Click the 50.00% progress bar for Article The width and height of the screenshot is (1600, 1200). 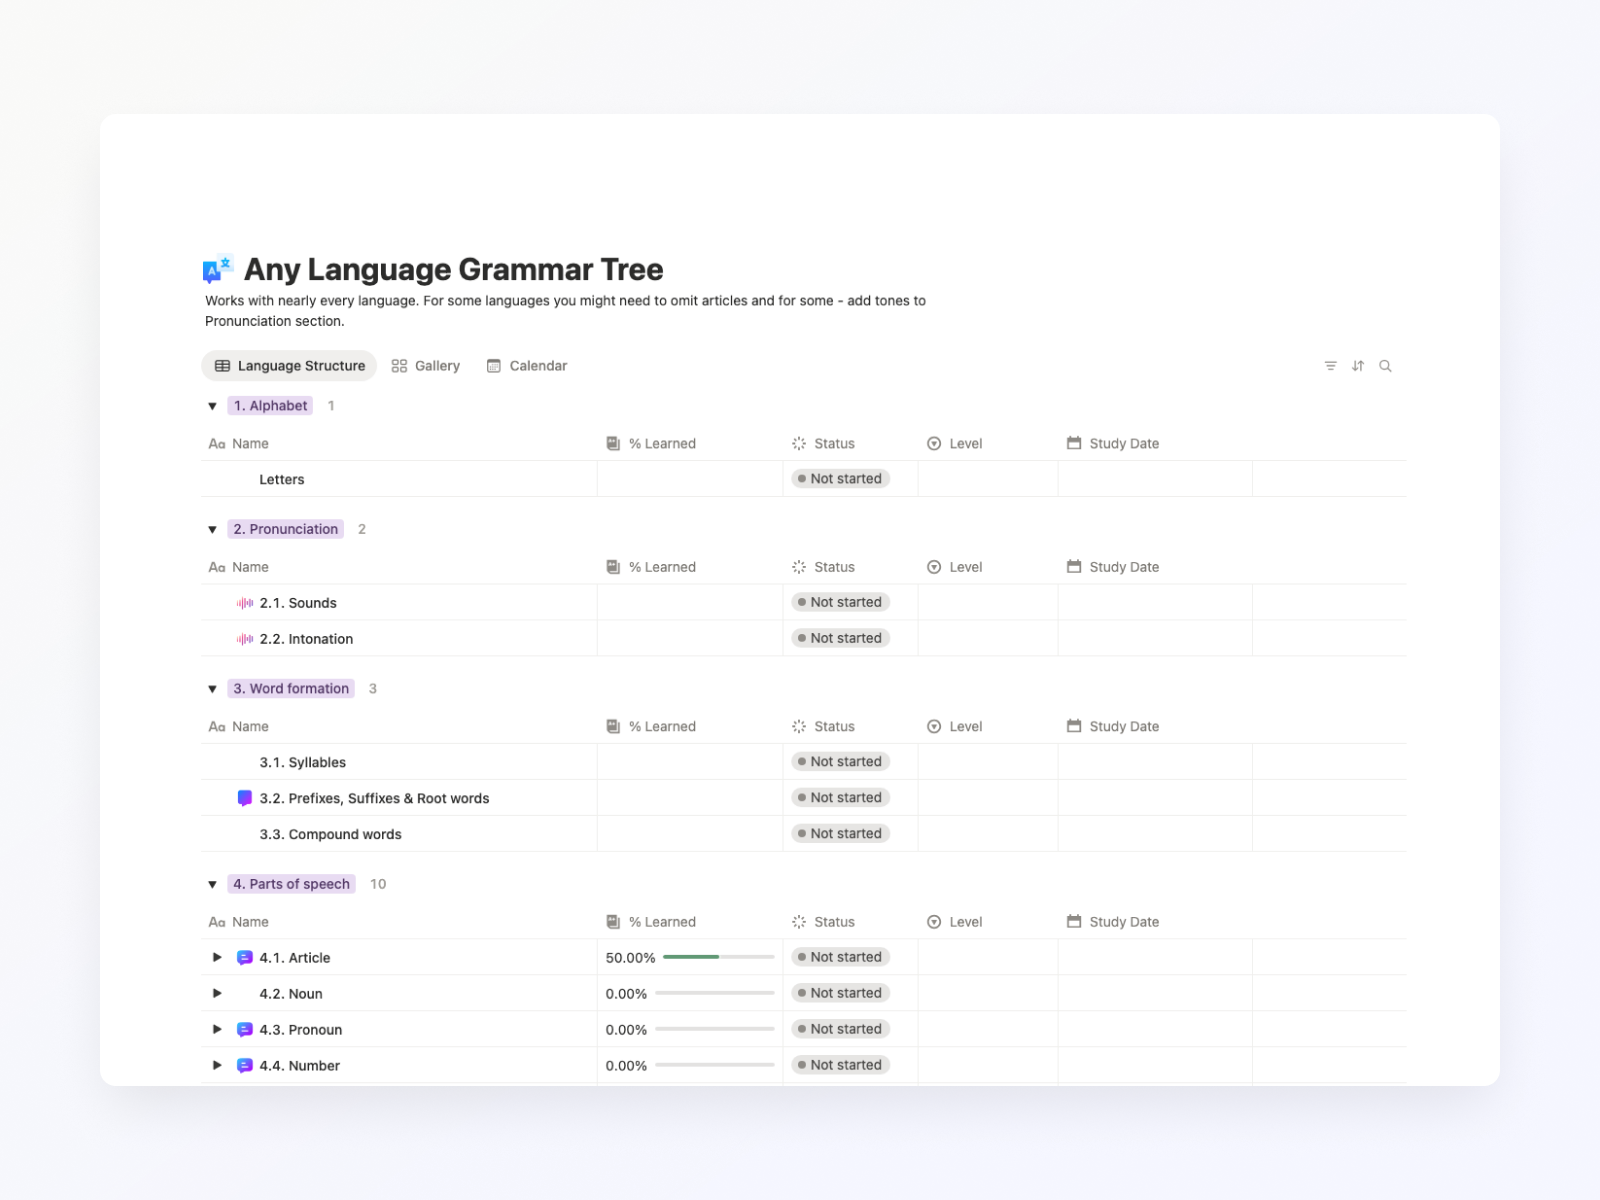coord(719,957)
